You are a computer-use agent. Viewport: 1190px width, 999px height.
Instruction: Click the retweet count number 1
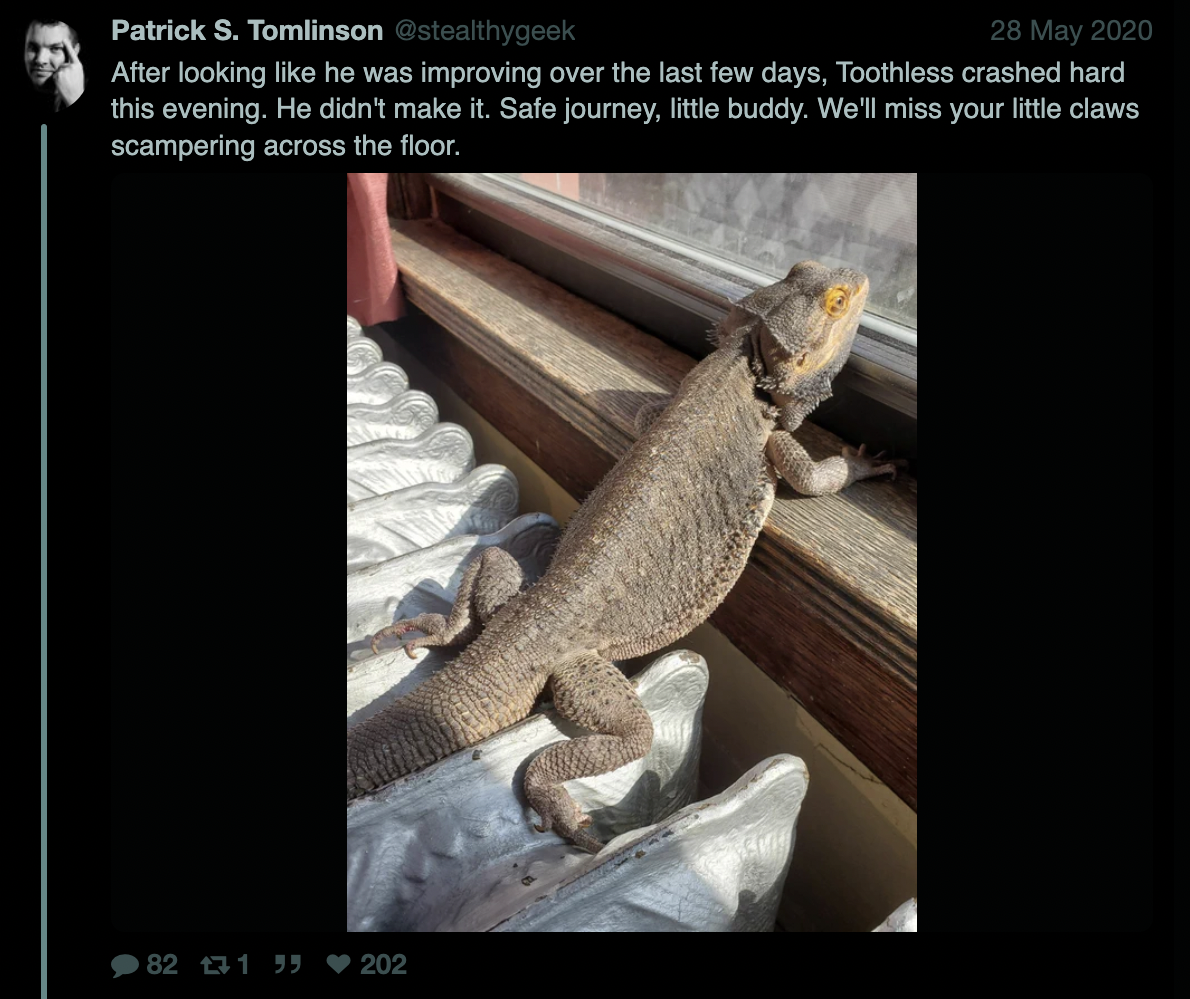tap(243, 965)
